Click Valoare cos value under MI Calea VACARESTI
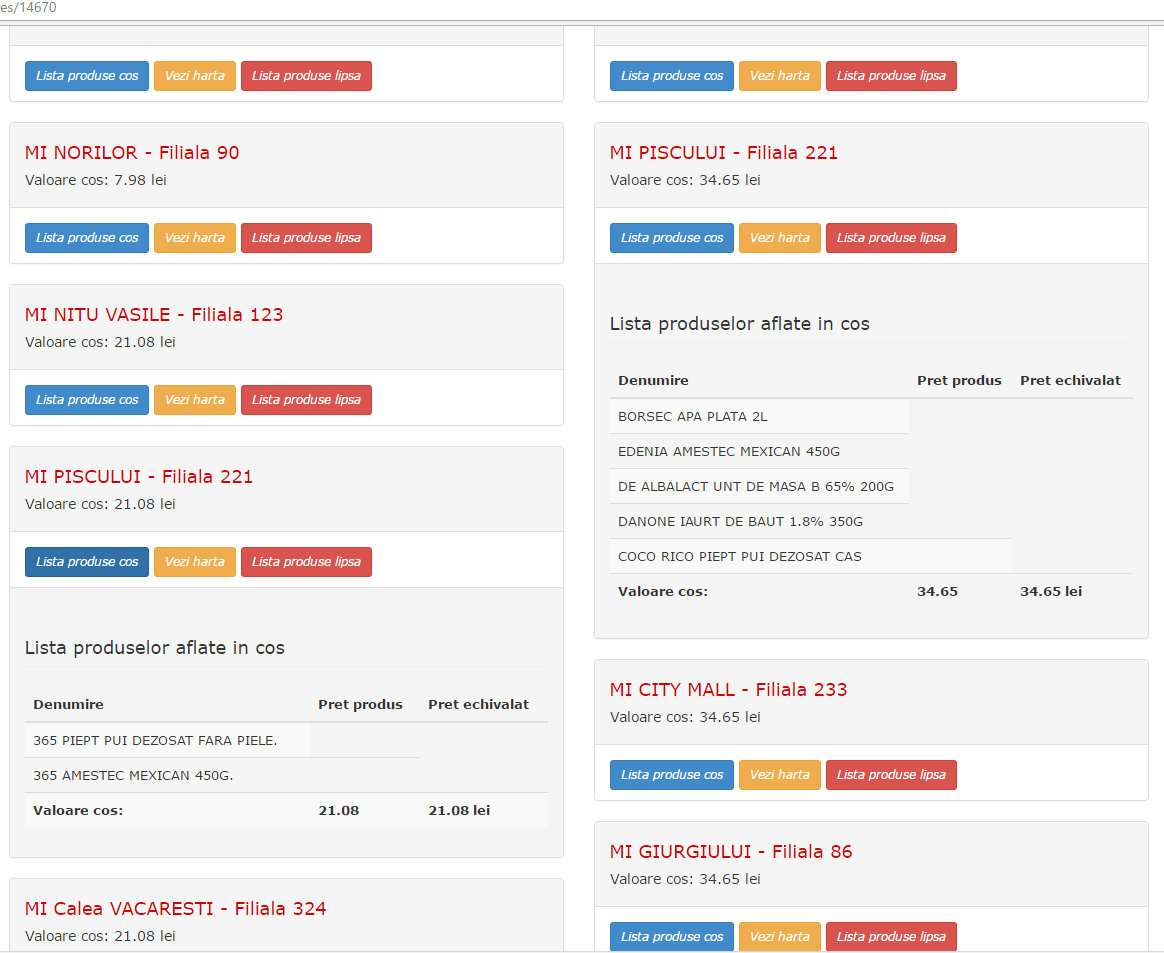 pos(100,936)
